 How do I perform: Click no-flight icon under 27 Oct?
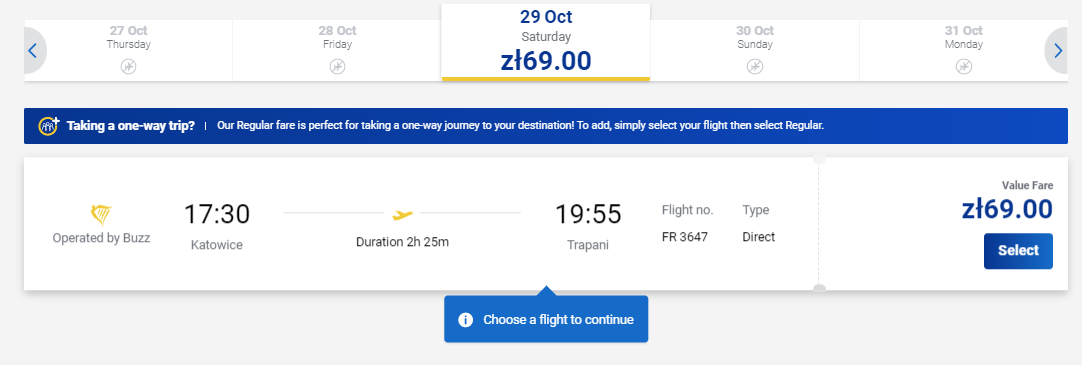coord(128,66)
